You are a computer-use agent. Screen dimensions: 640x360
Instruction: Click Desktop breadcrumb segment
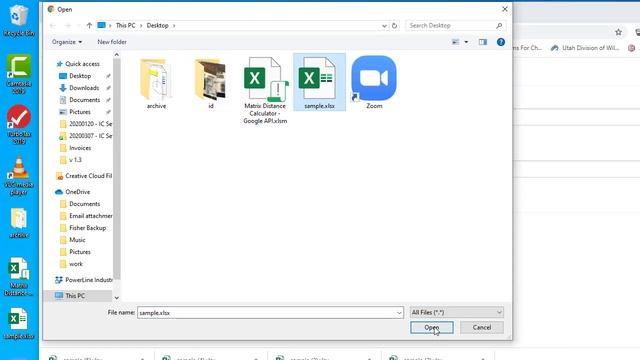click(x=158, y=25)
